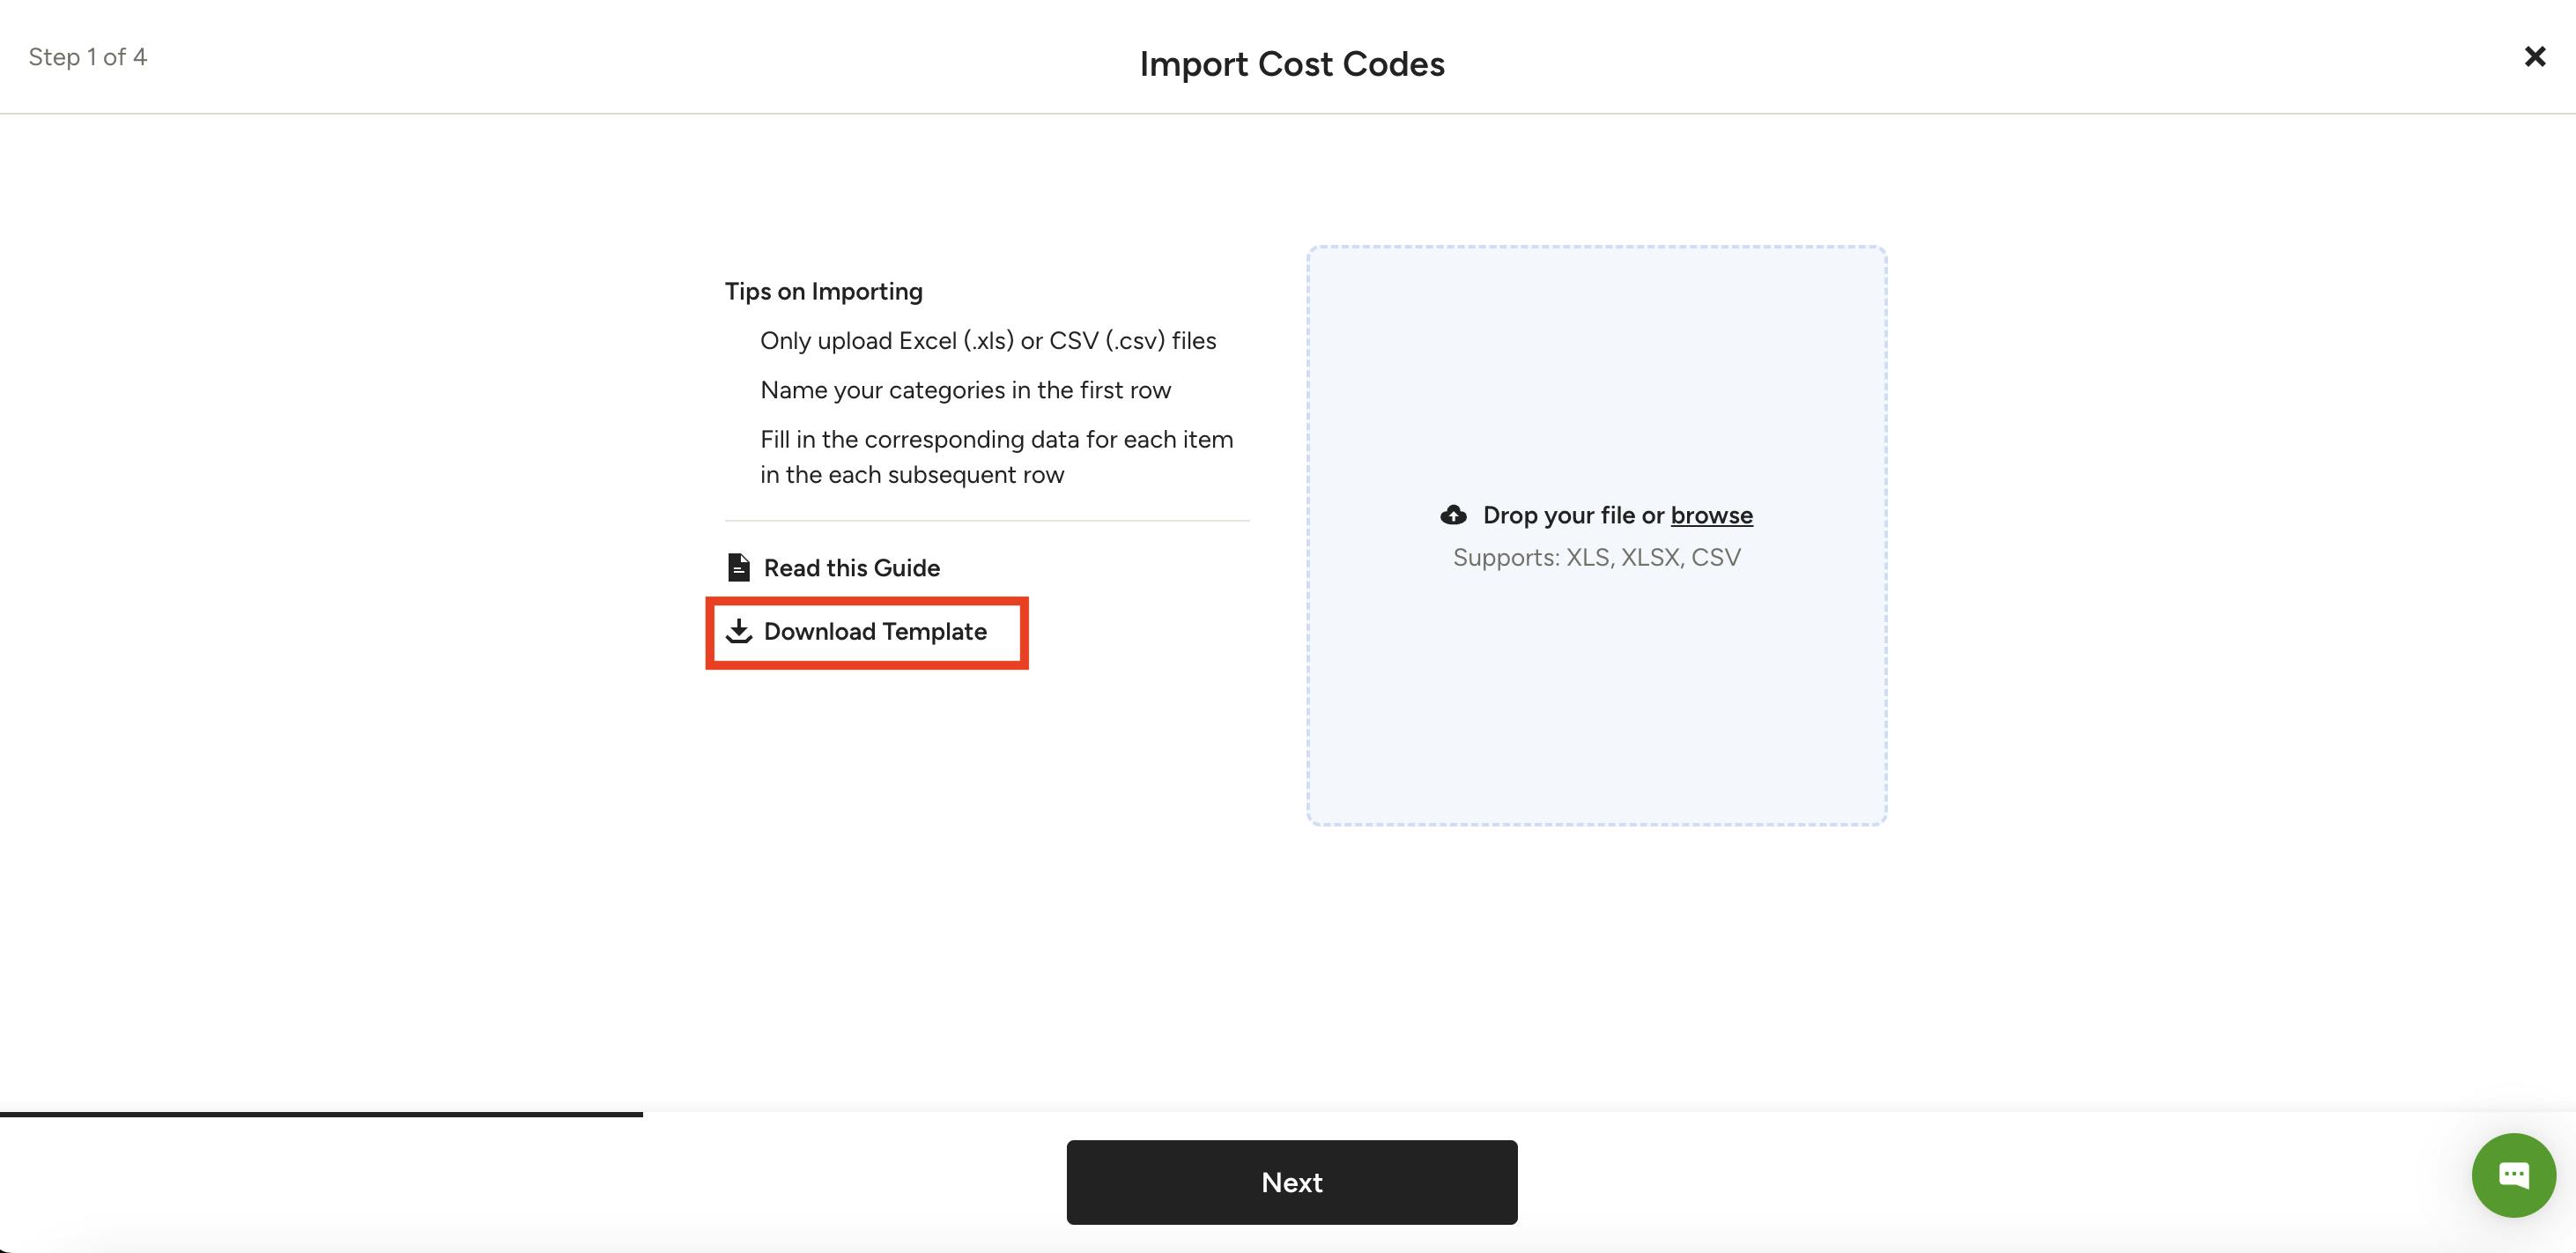Click the Step 1 of 4 label

coord(88,56)
